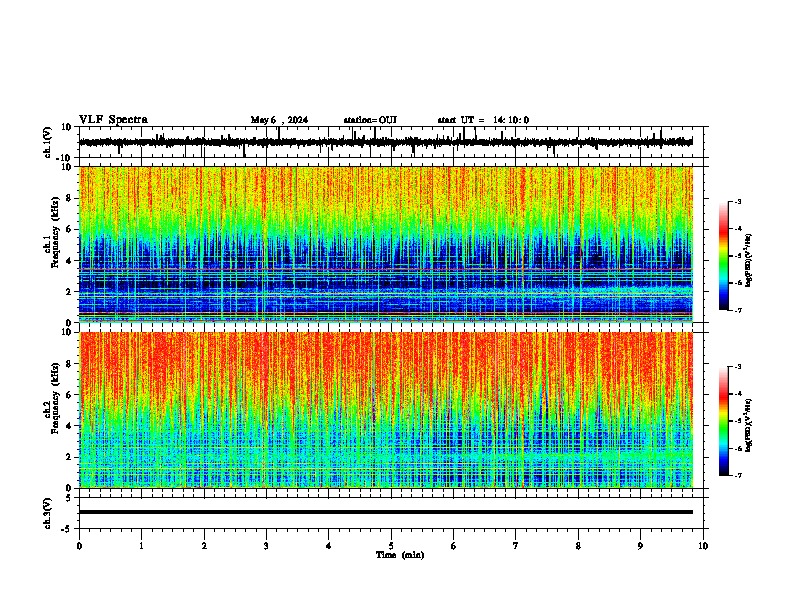Click the 4 kHz tick of ch.2 spectrogram
The width and height of the screenshot is (792, 612).
pos(69,426)
